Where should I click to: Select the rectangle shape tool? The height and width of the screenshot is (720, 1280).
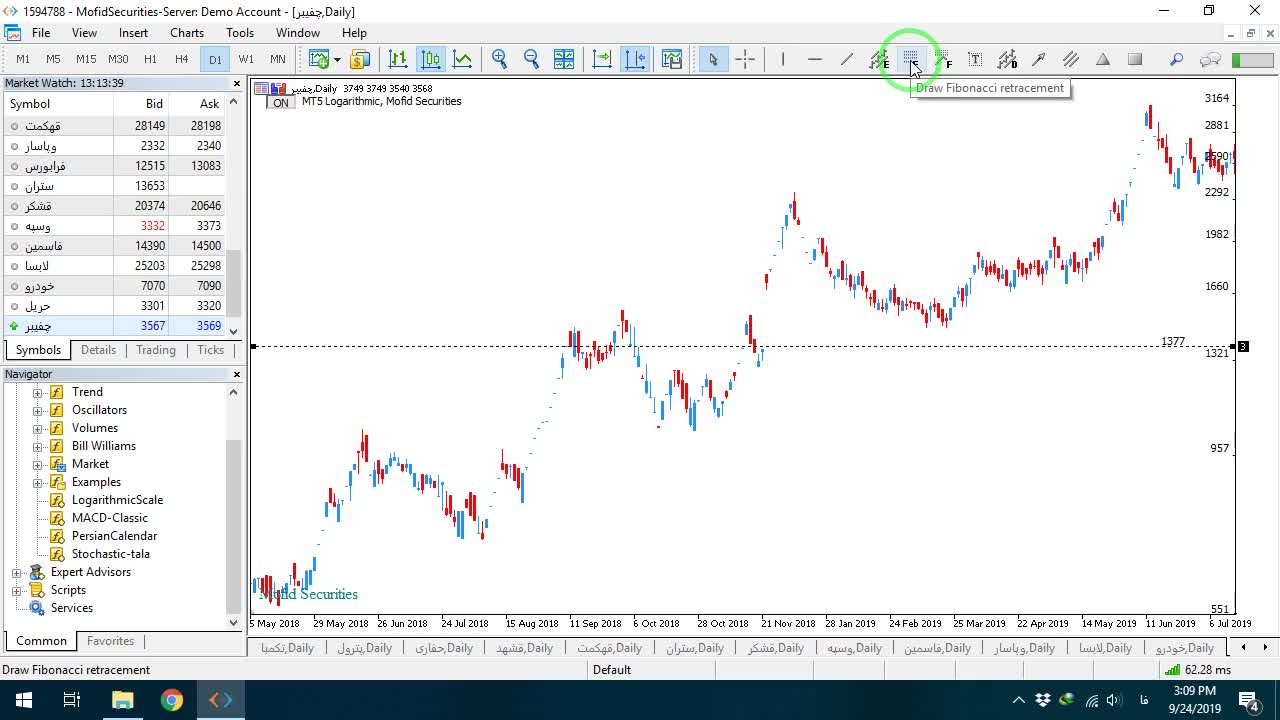(1135, 59)
